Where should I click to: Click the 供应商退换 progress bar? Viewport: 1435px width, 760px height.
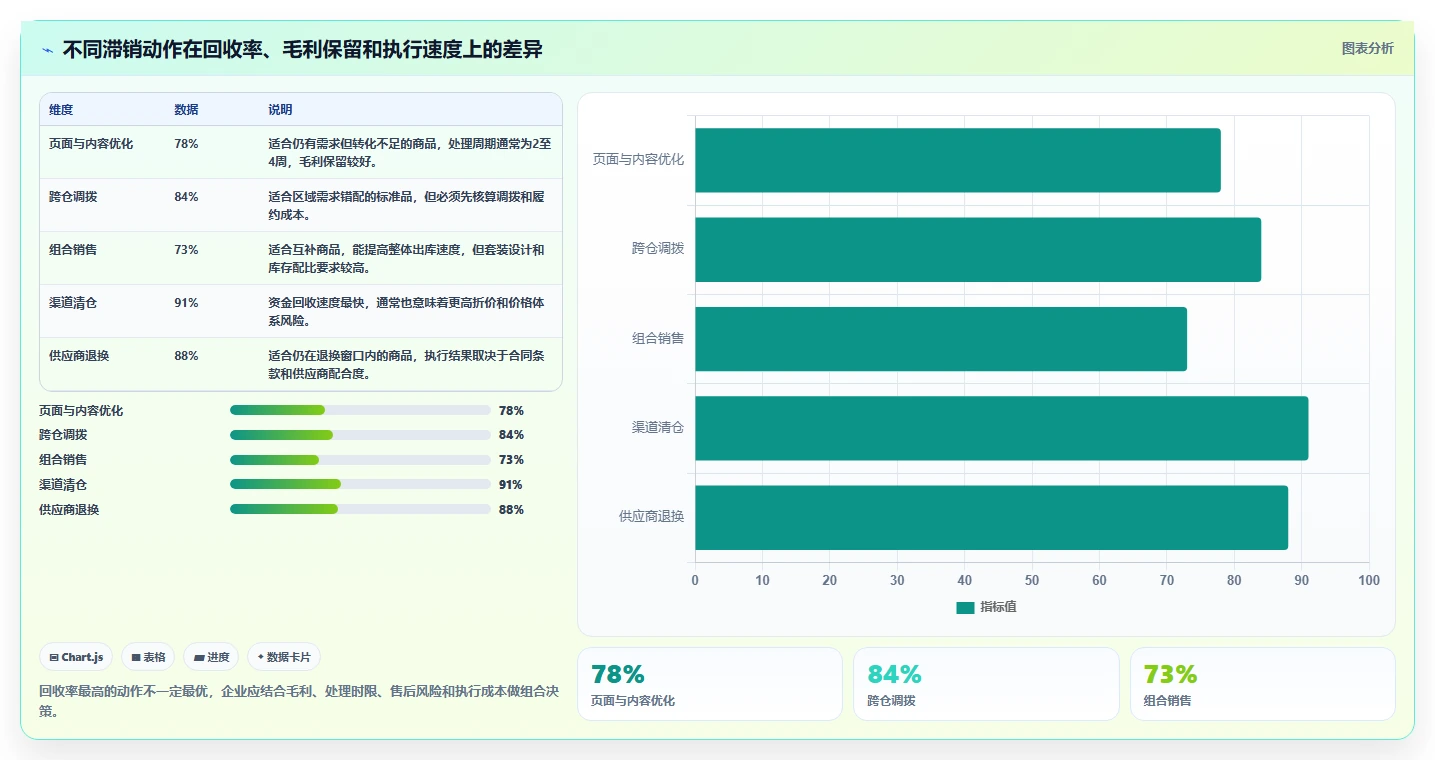(x=360, y=509)
